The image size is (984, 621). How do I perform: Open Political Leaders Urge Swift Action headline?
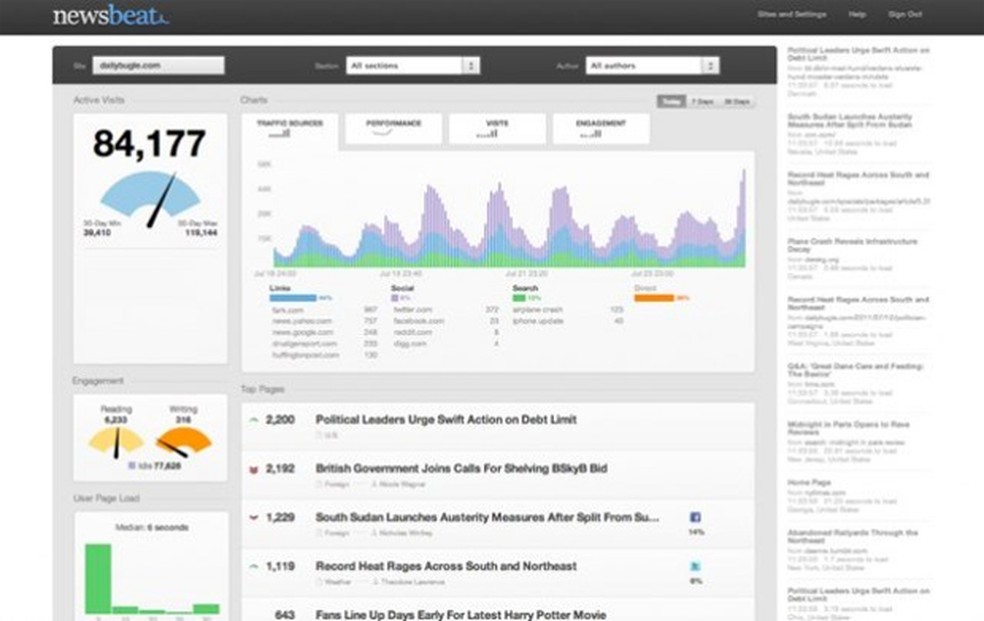(x=446, y=420)
